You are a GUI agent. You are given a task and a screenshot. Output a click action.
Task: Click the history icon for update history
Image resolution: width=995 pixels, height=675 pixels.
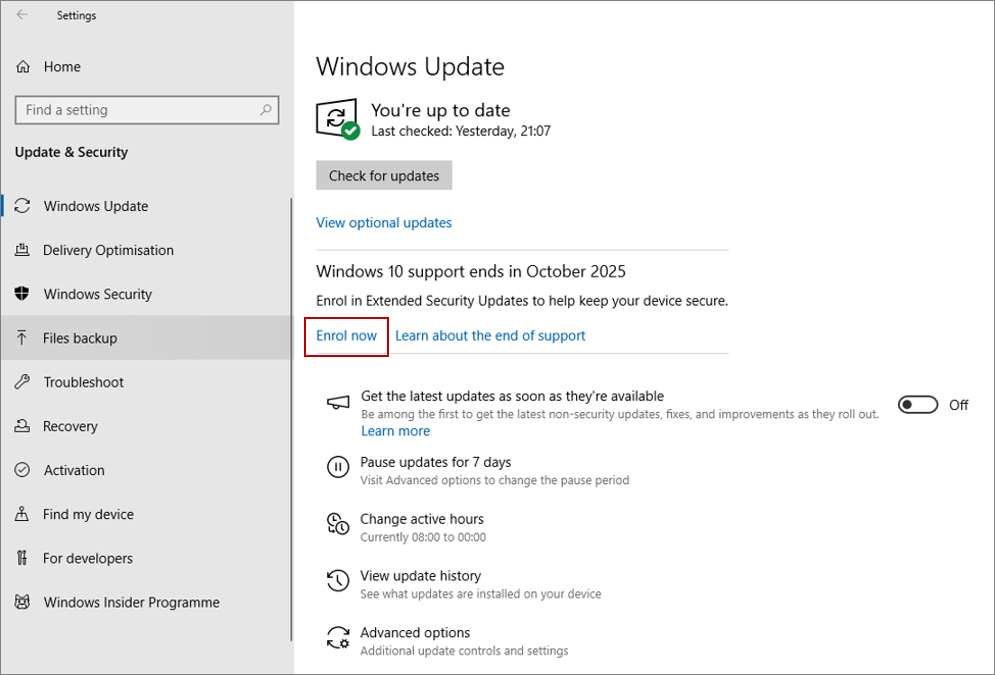pyautogui.click(x=338, y=580)
